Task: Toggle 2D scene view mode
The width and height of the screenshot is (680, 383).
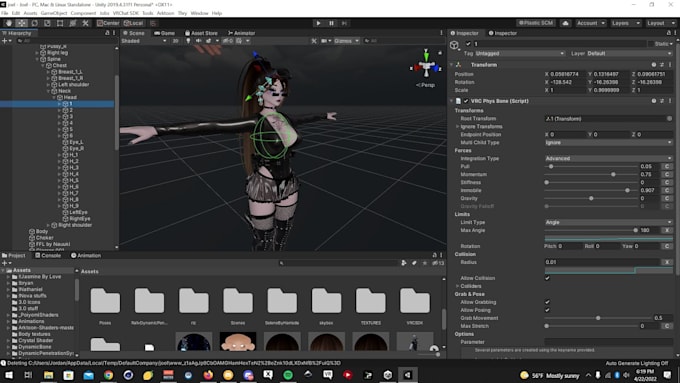Action: 175,41
